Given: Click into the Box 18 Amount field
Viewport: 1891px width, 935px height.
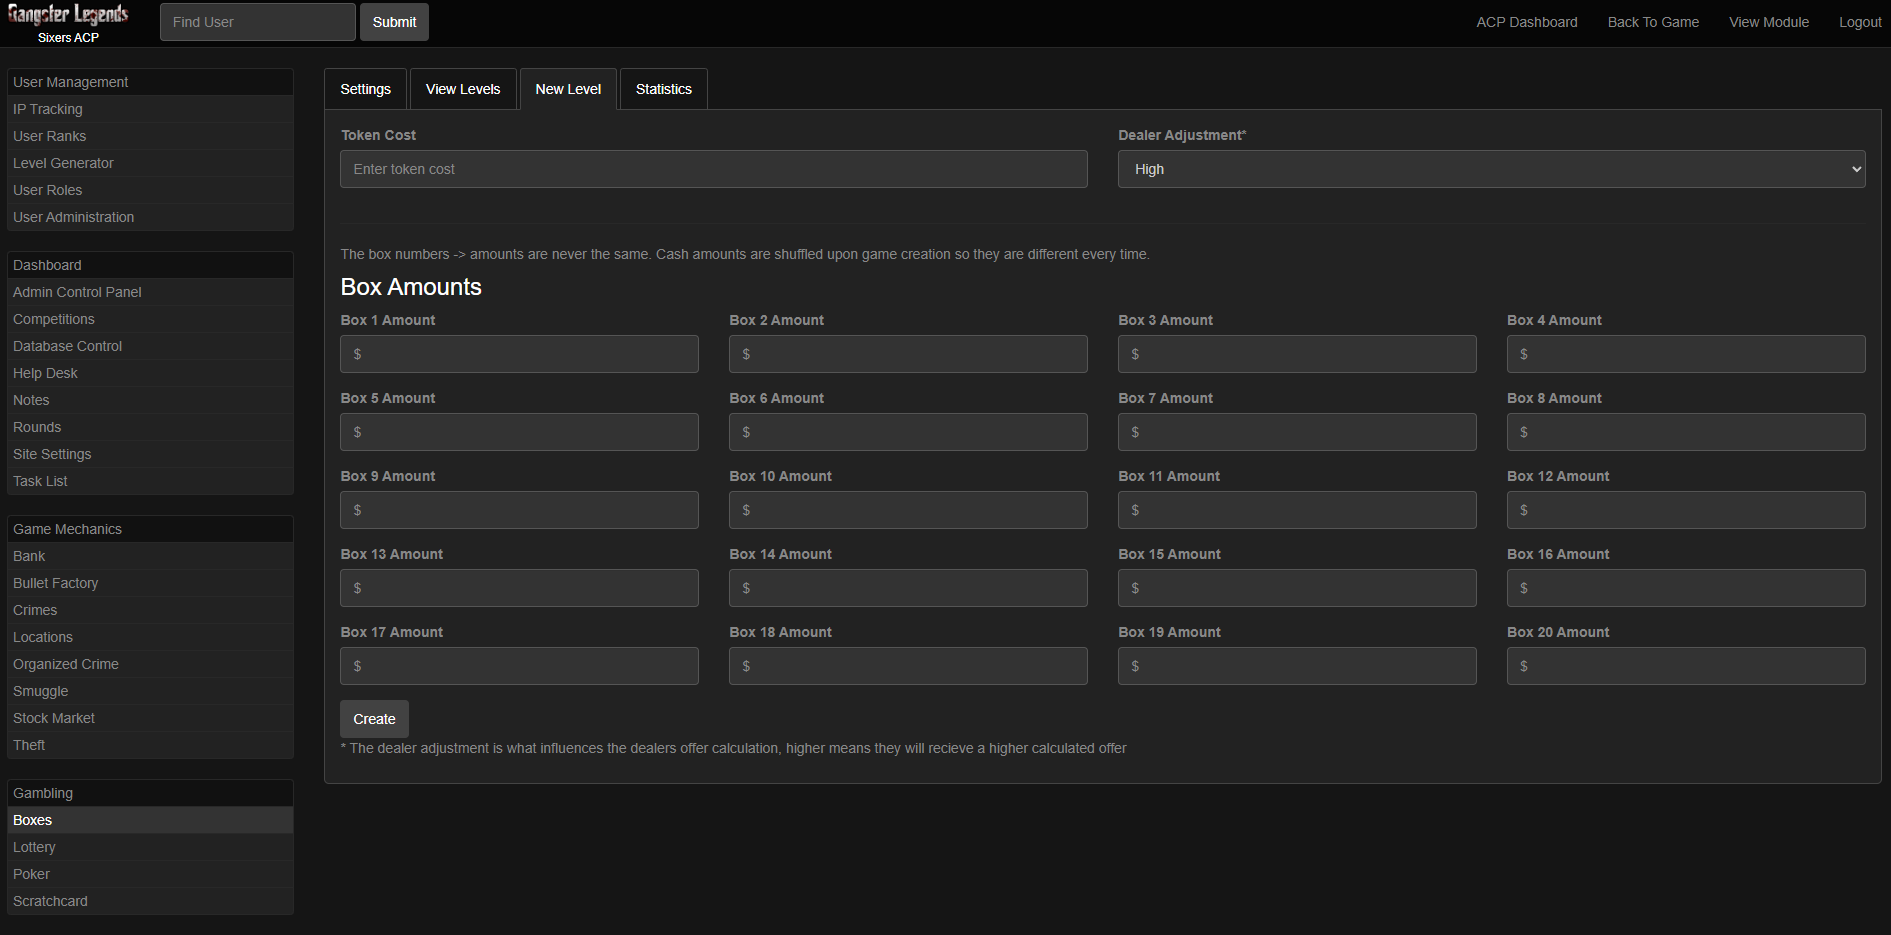Looking at the screenshot, I should click(x=908, y=666).
